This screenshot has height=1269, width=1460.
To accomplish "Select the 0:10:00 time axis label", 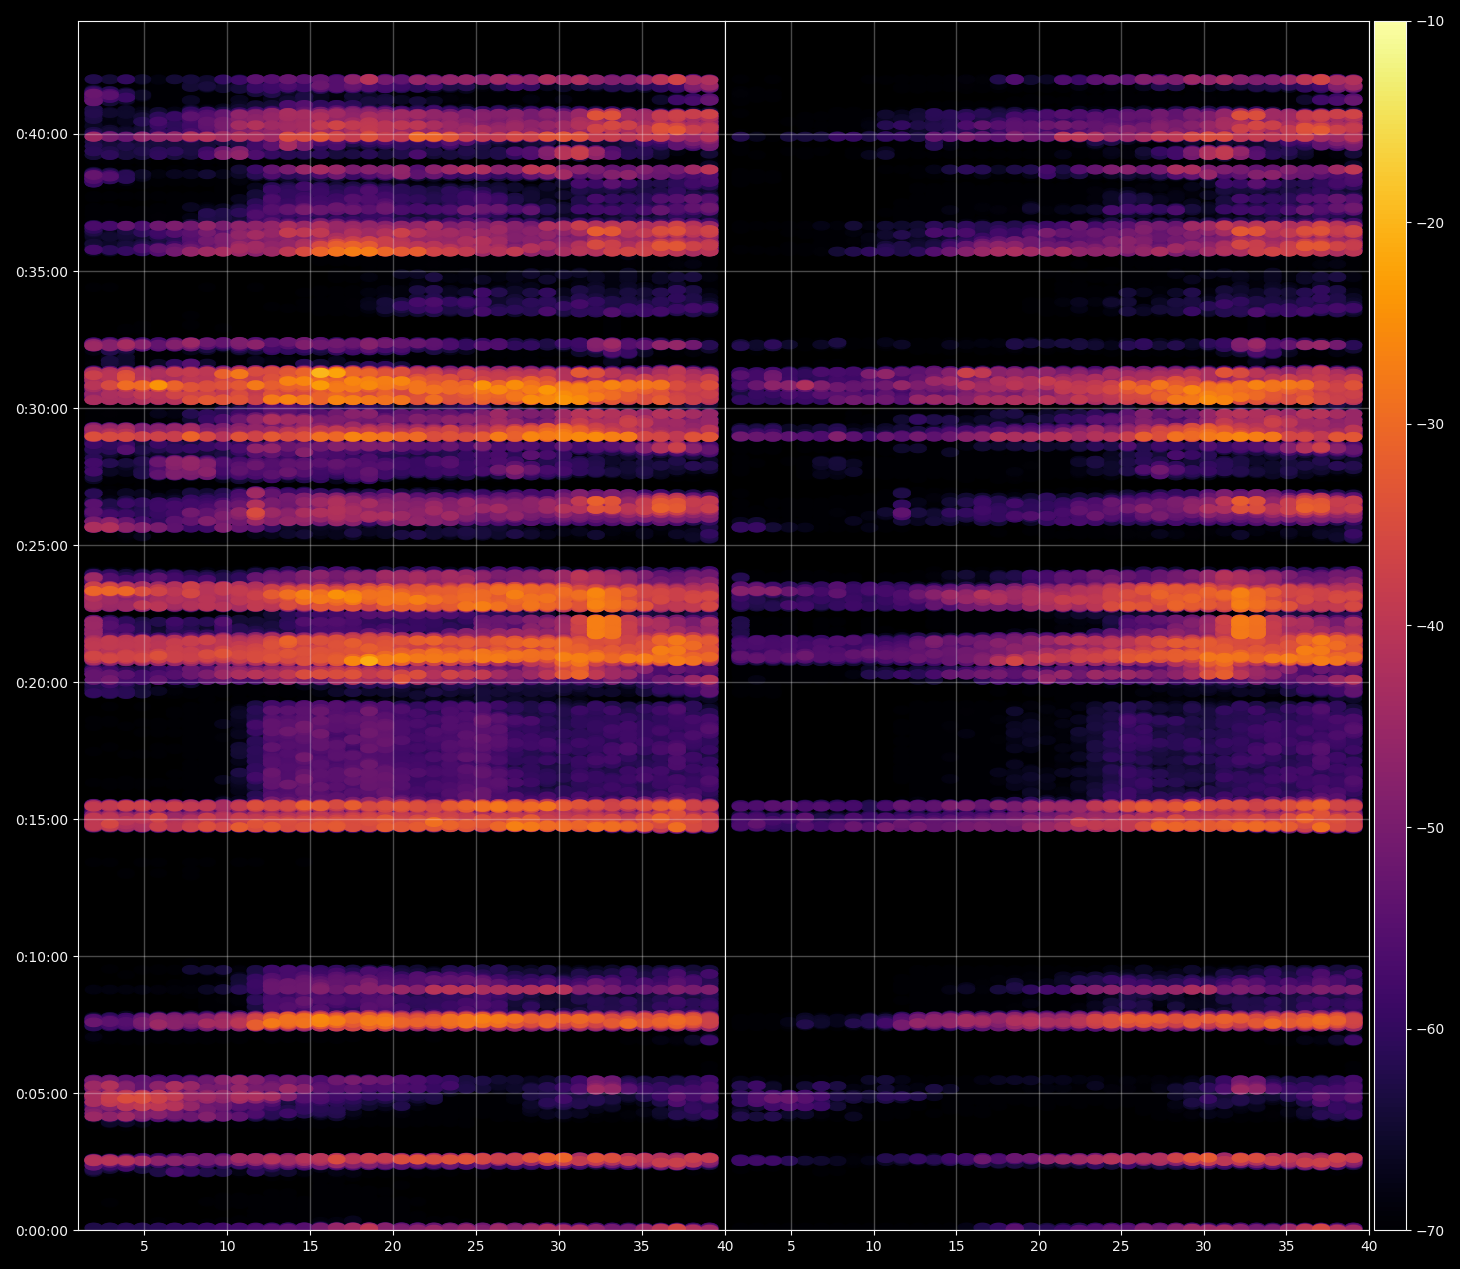I will (42, 957).
